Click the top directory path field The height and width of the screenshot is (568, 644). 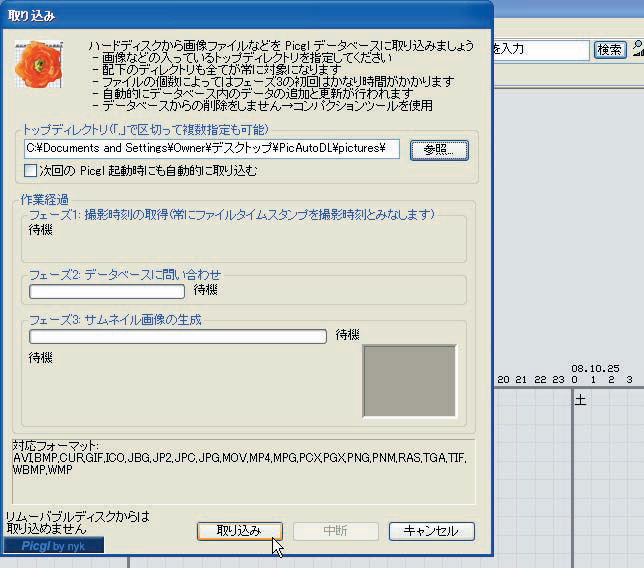[x=212, y=148]
